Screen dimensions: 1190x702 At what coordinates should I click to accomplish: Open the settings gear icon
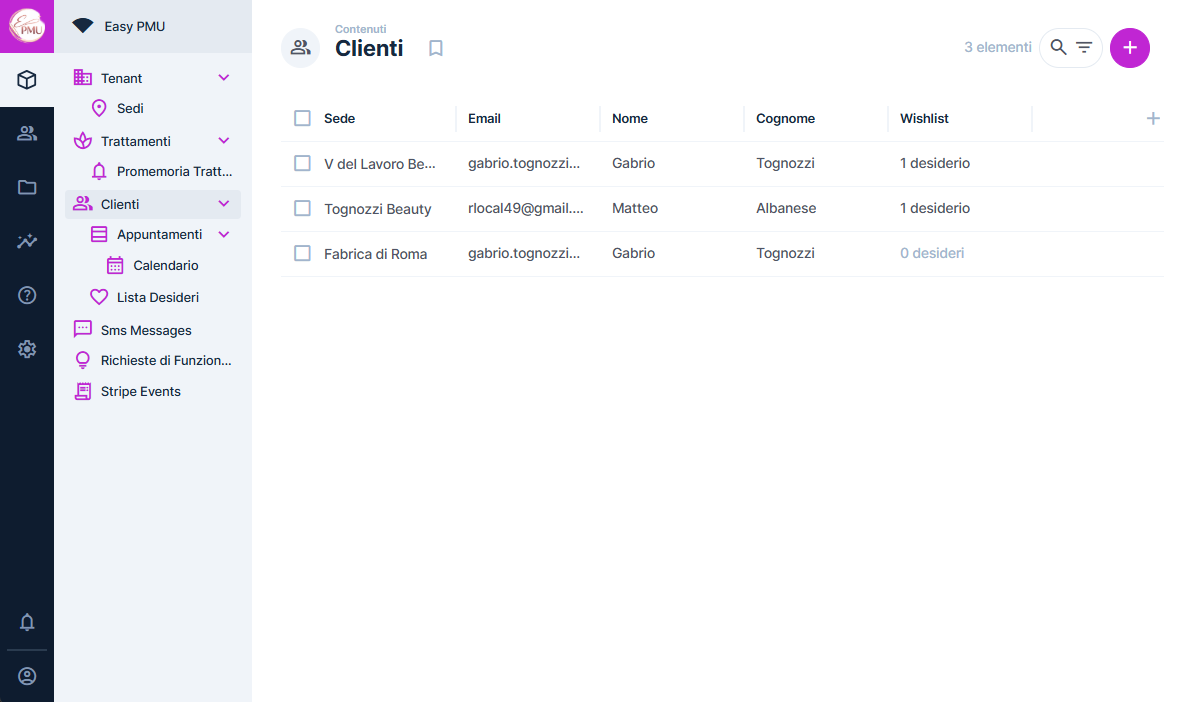coord(27,349)
